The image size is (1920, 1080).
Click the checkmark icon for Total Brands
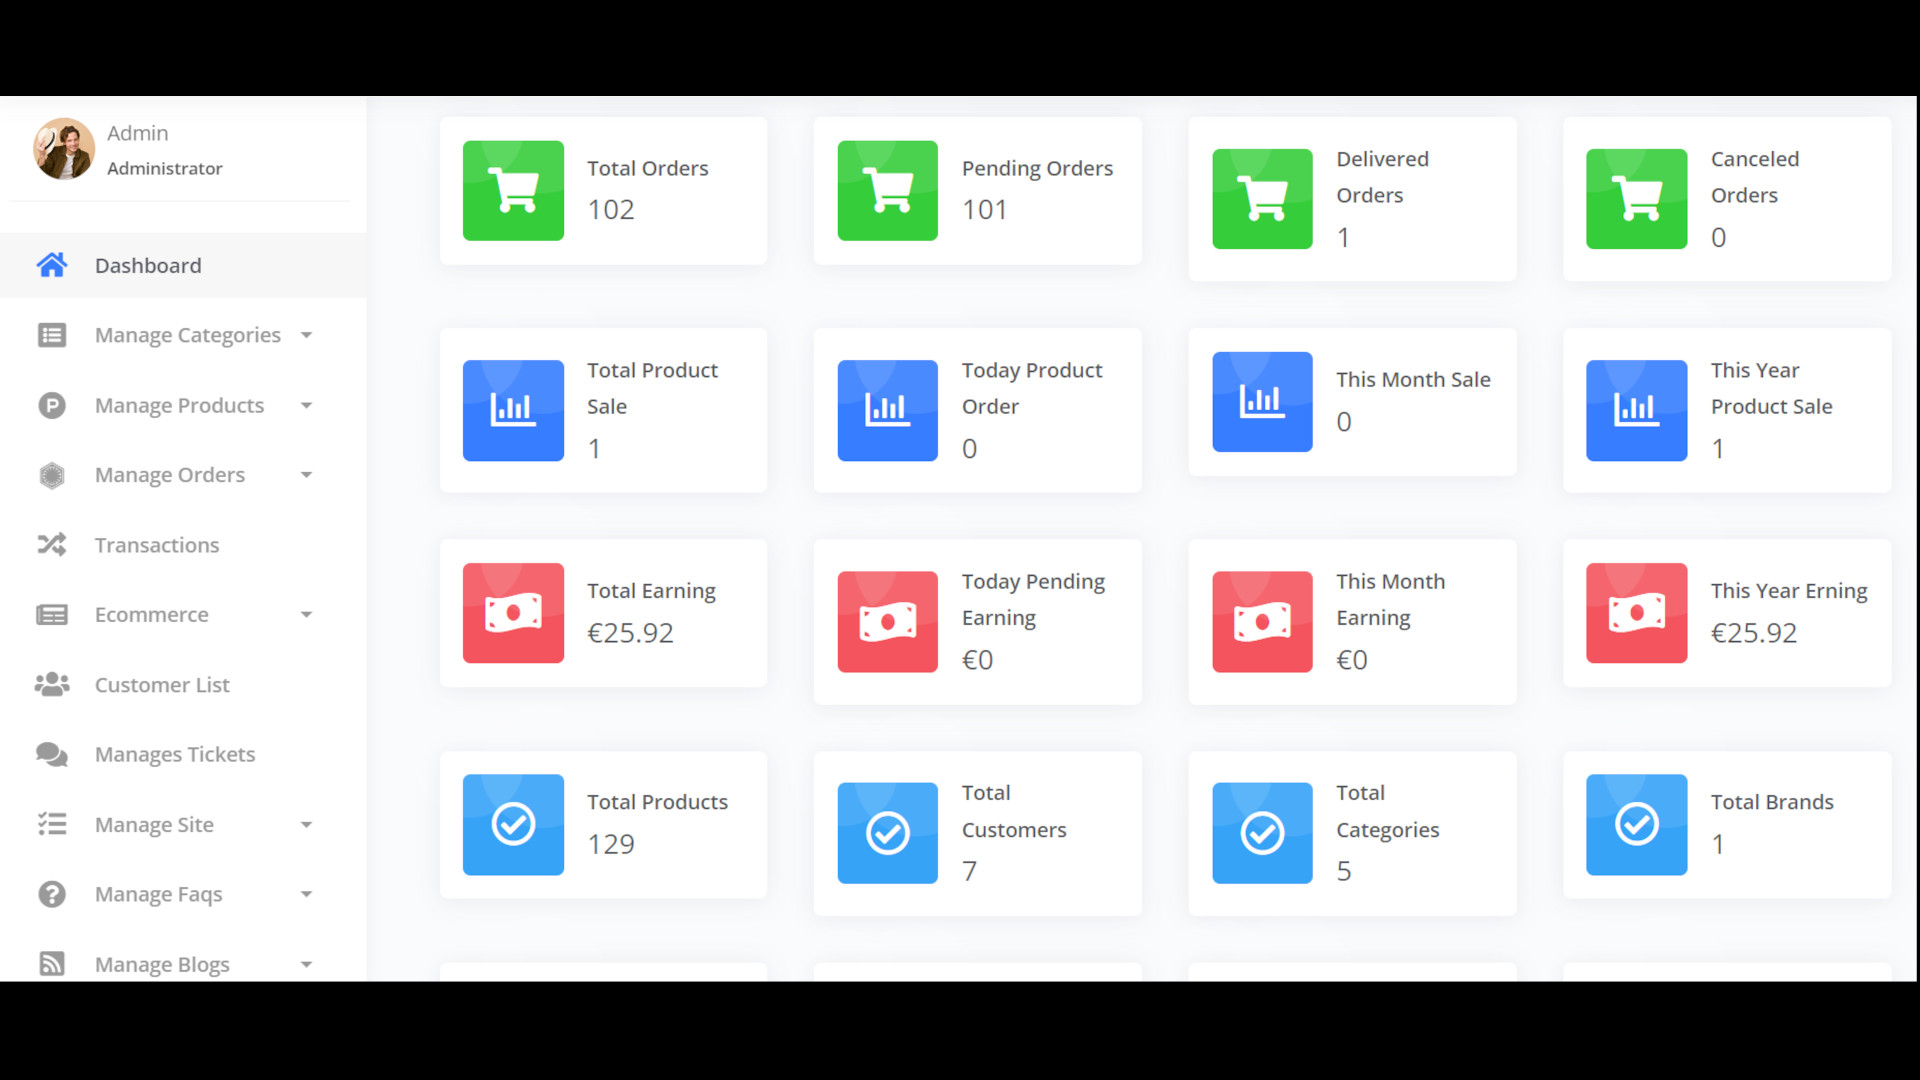[1636, 825]
